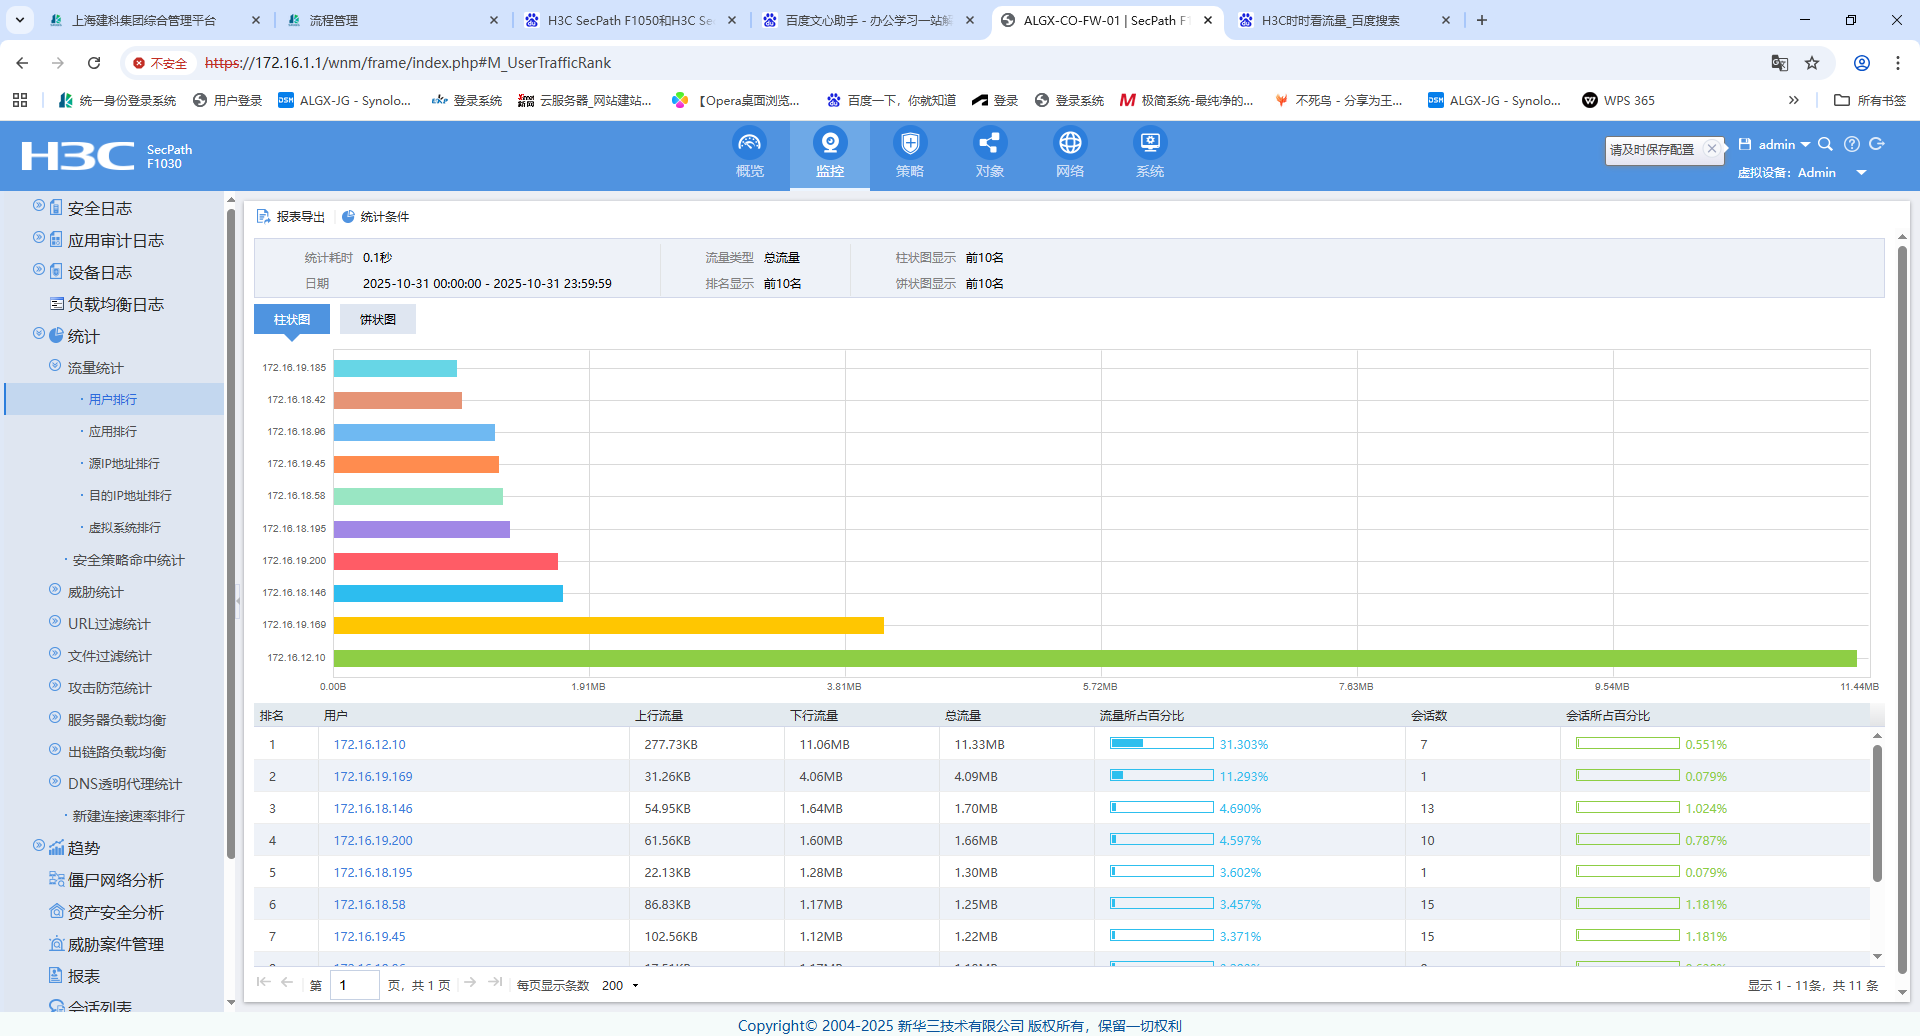Click the page number input field

click(x=354, y=986)
